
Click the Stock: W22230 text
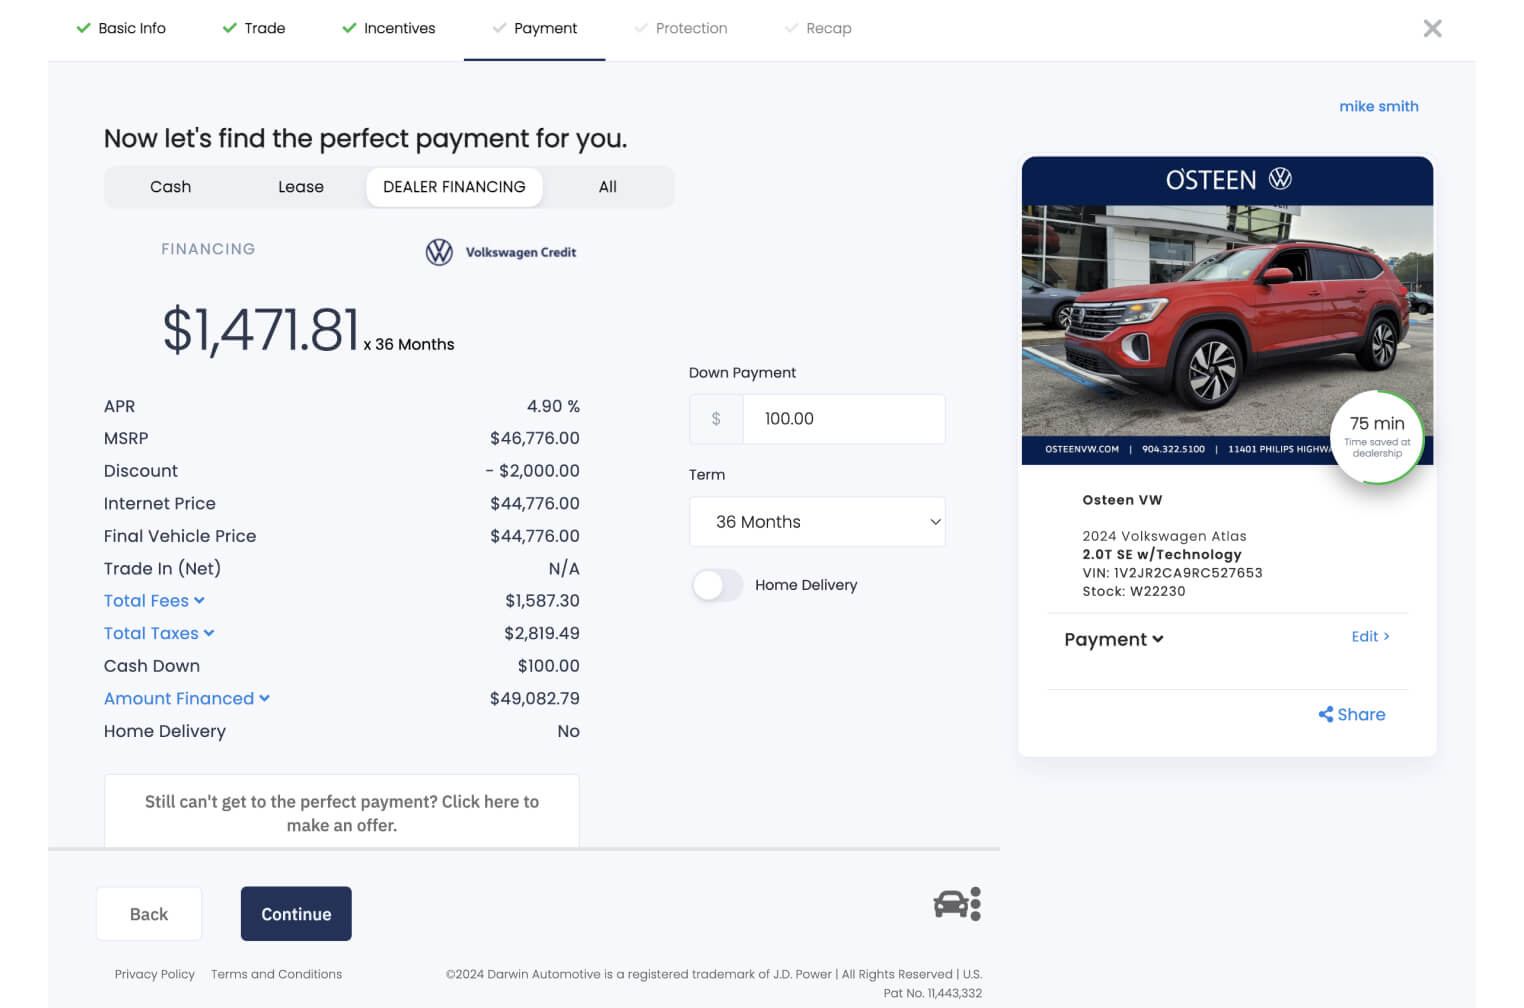(x=1134, y=591)
